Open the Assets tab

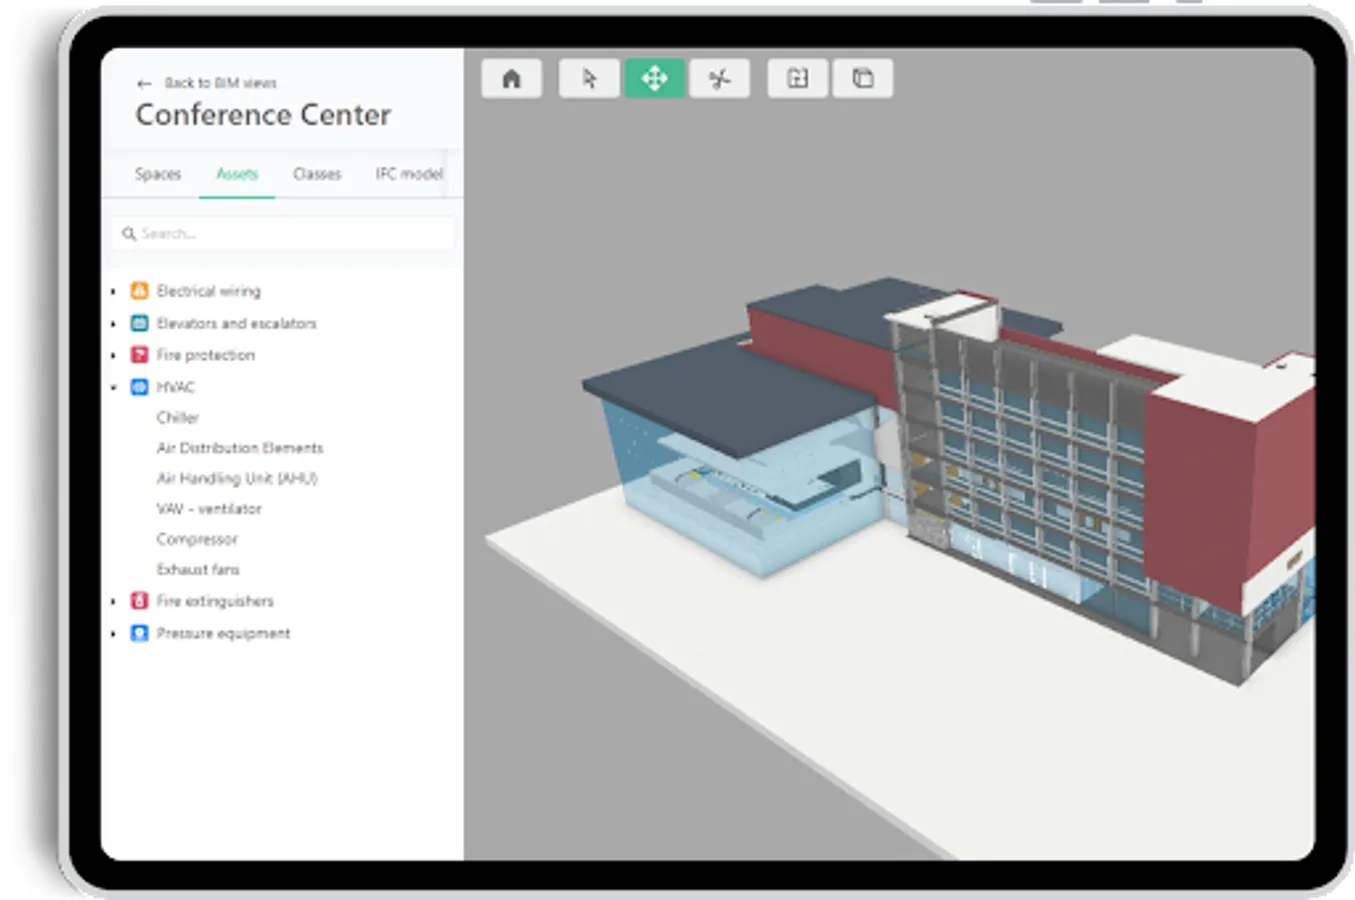point(237,174)
